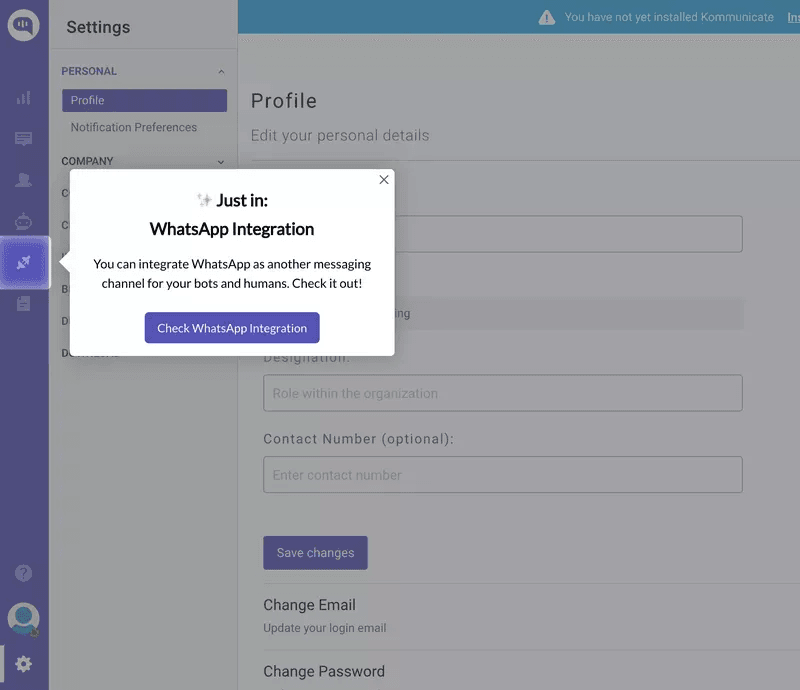800x690 pixels.
Task: Click the Kommunicate logo in the sidebar
Action: pos(23,25)
